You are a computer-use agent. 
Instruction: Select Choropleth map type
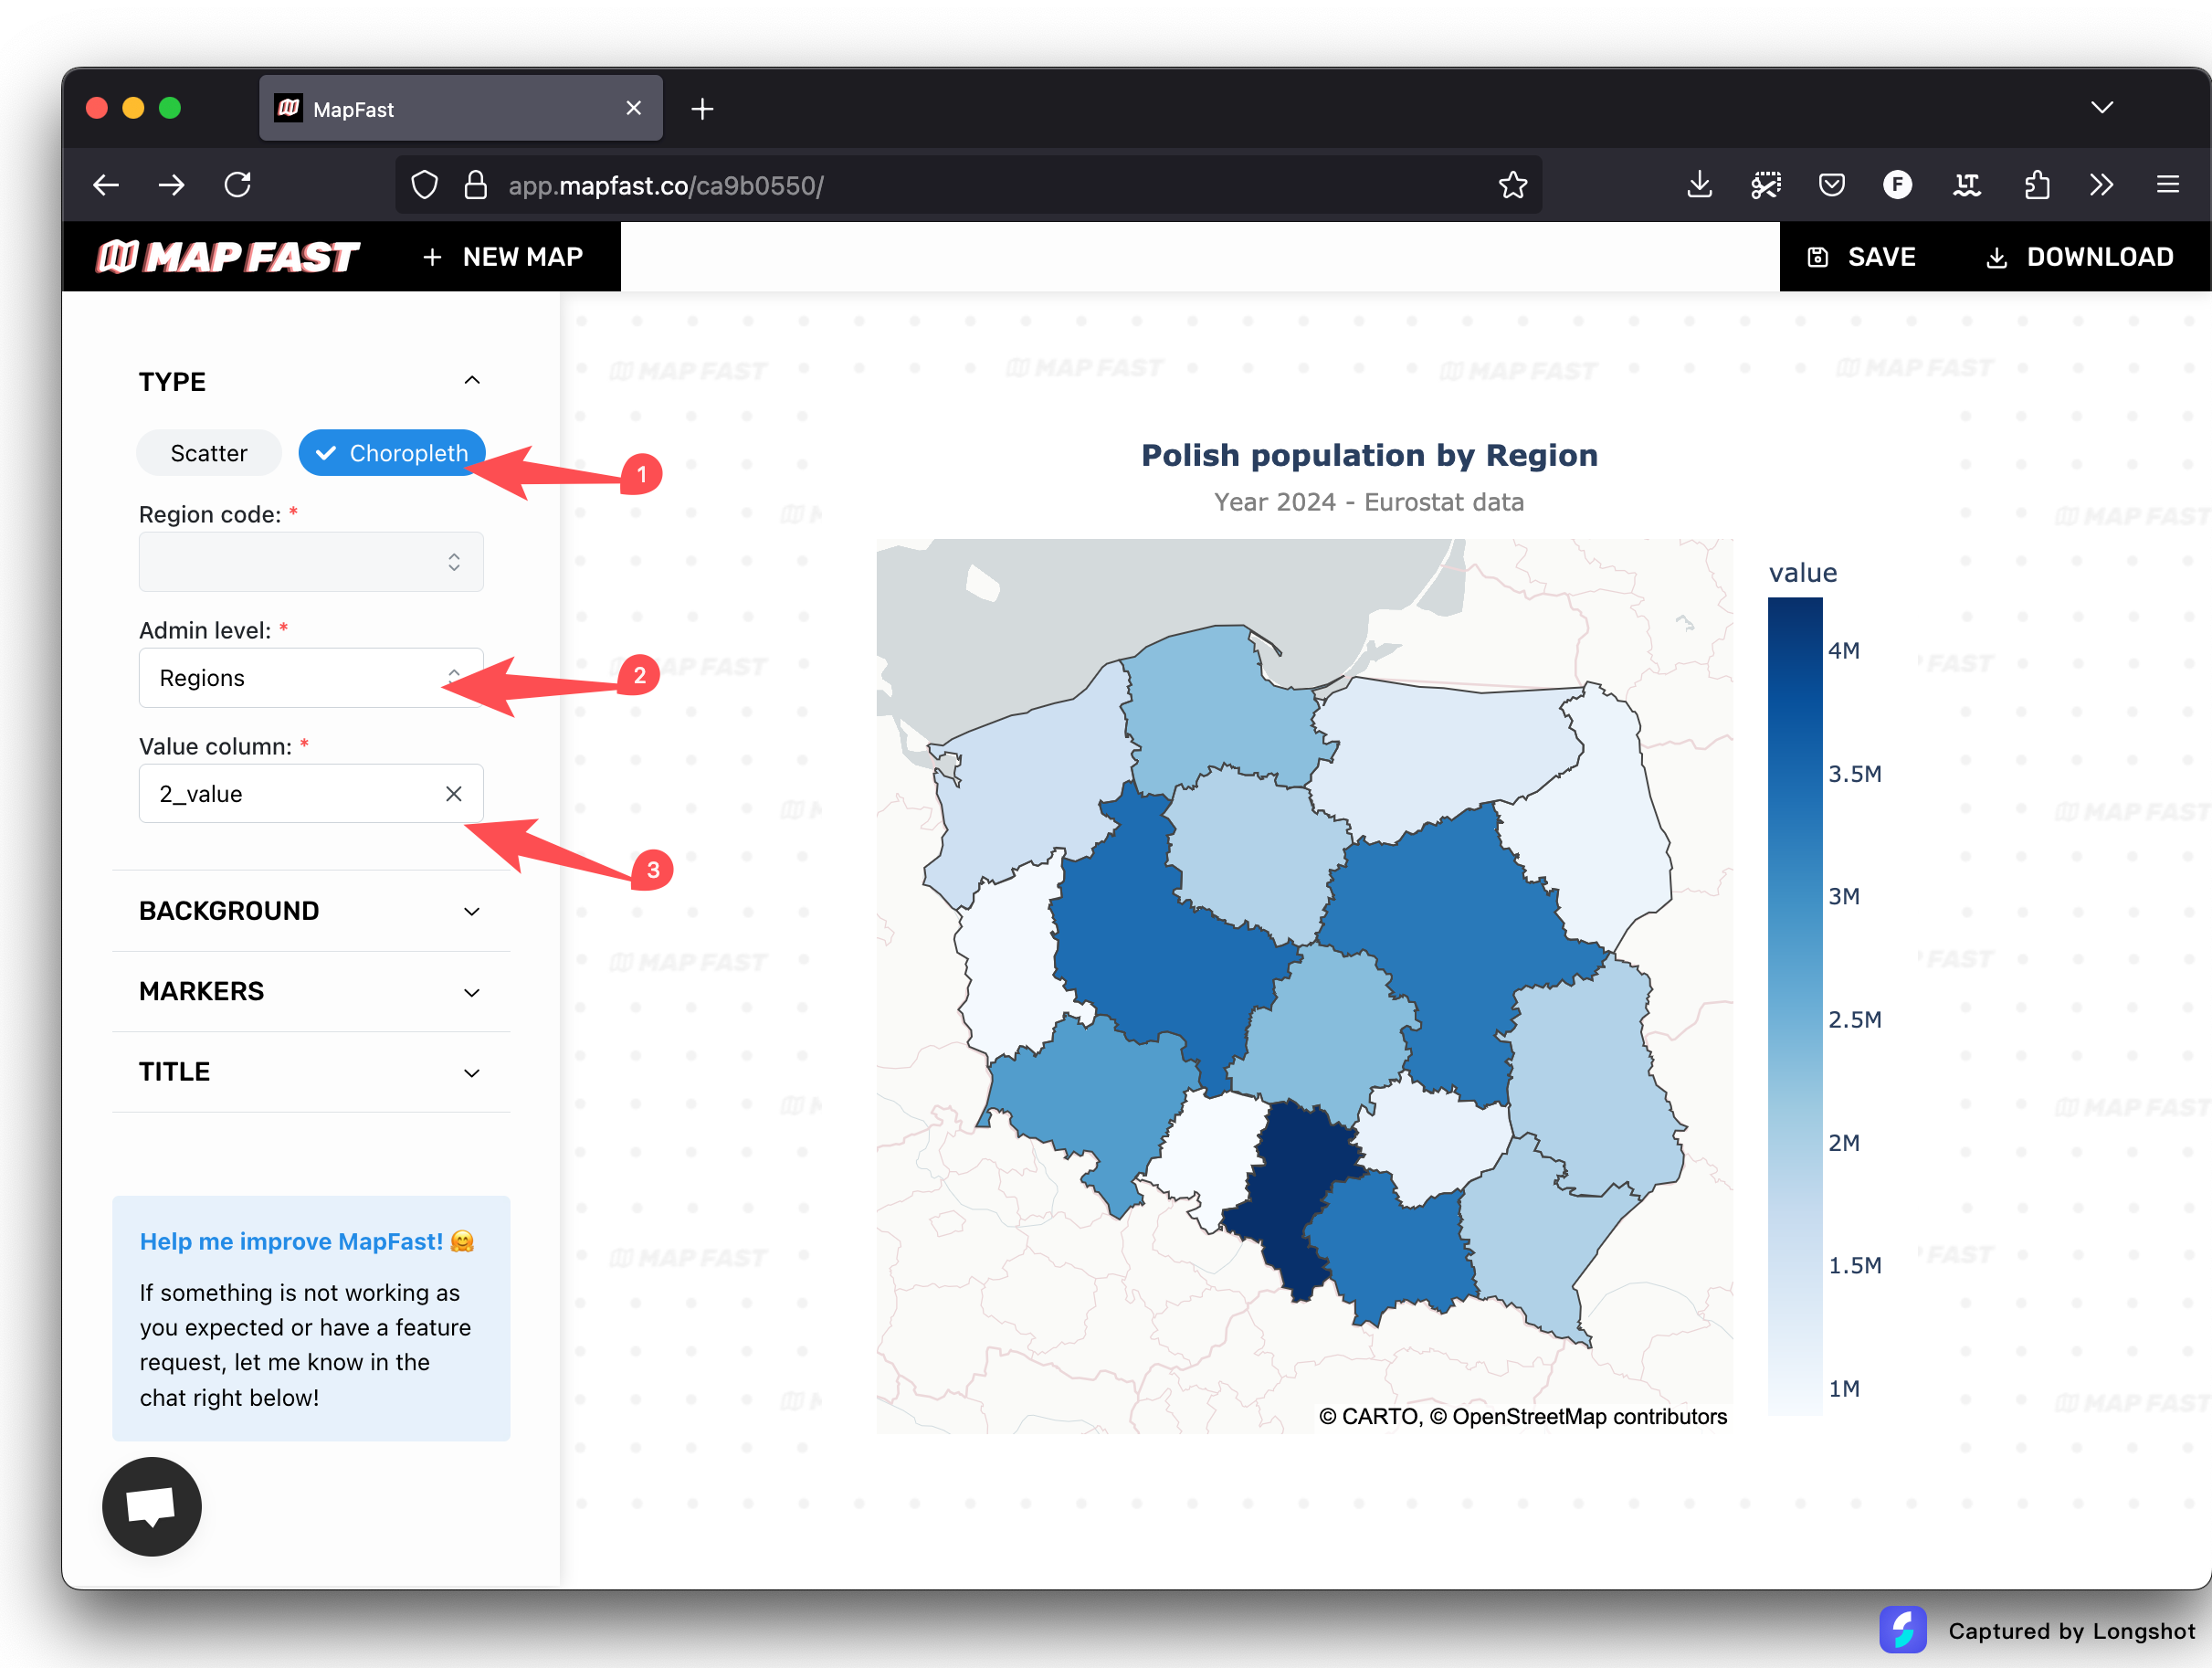[x=392, y=453]
